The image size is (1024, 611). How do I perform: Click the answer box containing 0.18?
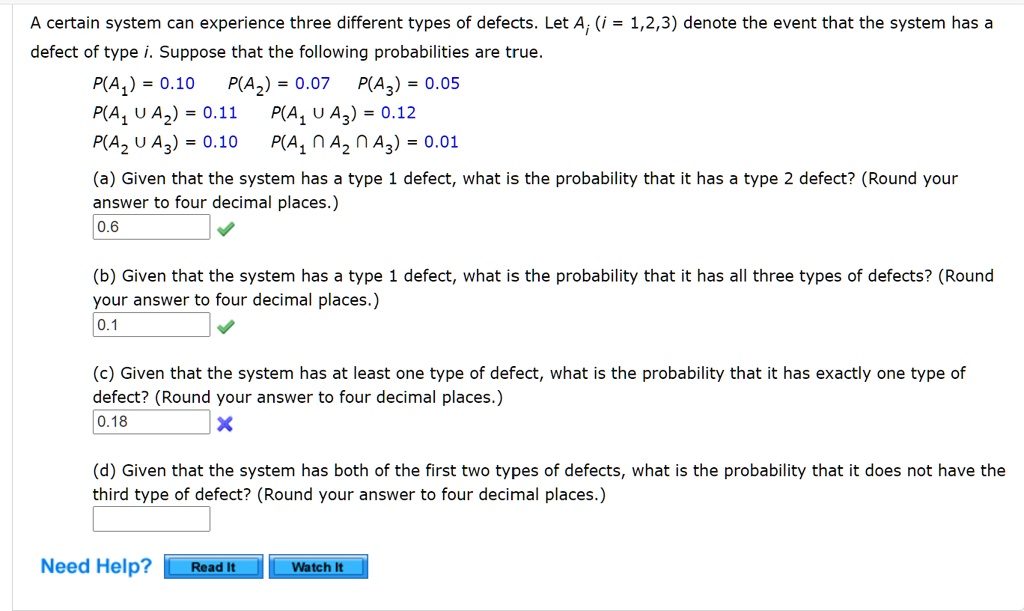coord(151,421)
